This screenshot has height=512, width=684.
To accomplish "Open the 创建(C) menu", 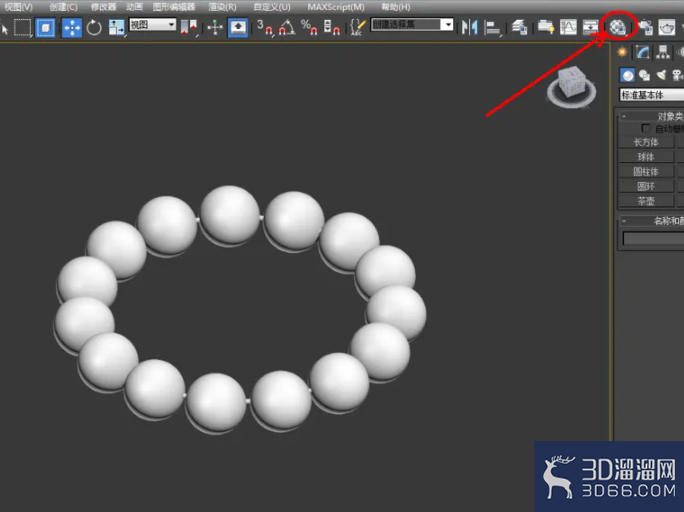I will click(x=63, y=7).
